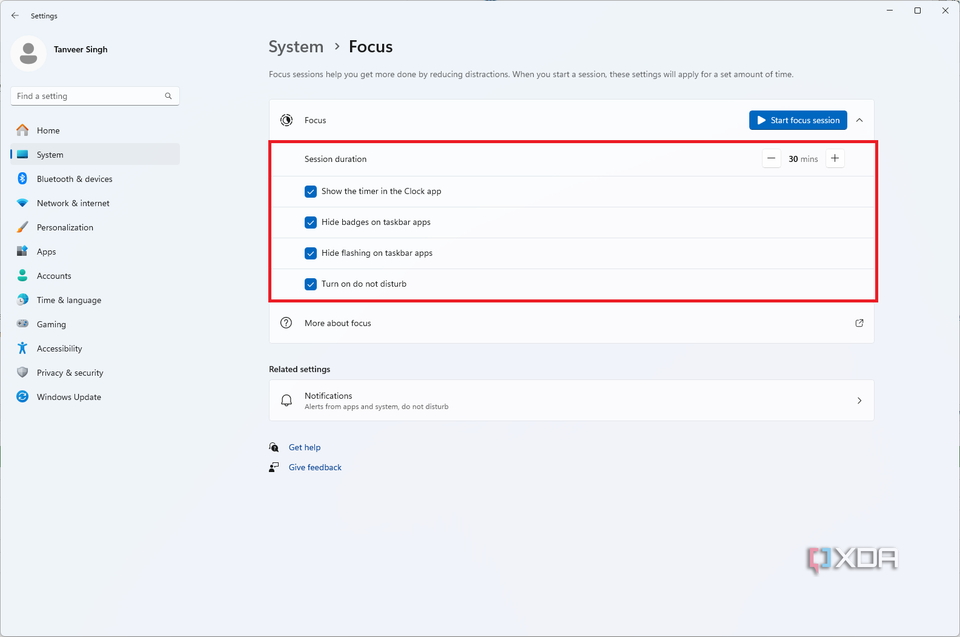The height and width of the screenshot is (637, 960).
Task: Click the Tanveer Singh profile avatar
Action: pyautogui.click(x=28, y=53)
